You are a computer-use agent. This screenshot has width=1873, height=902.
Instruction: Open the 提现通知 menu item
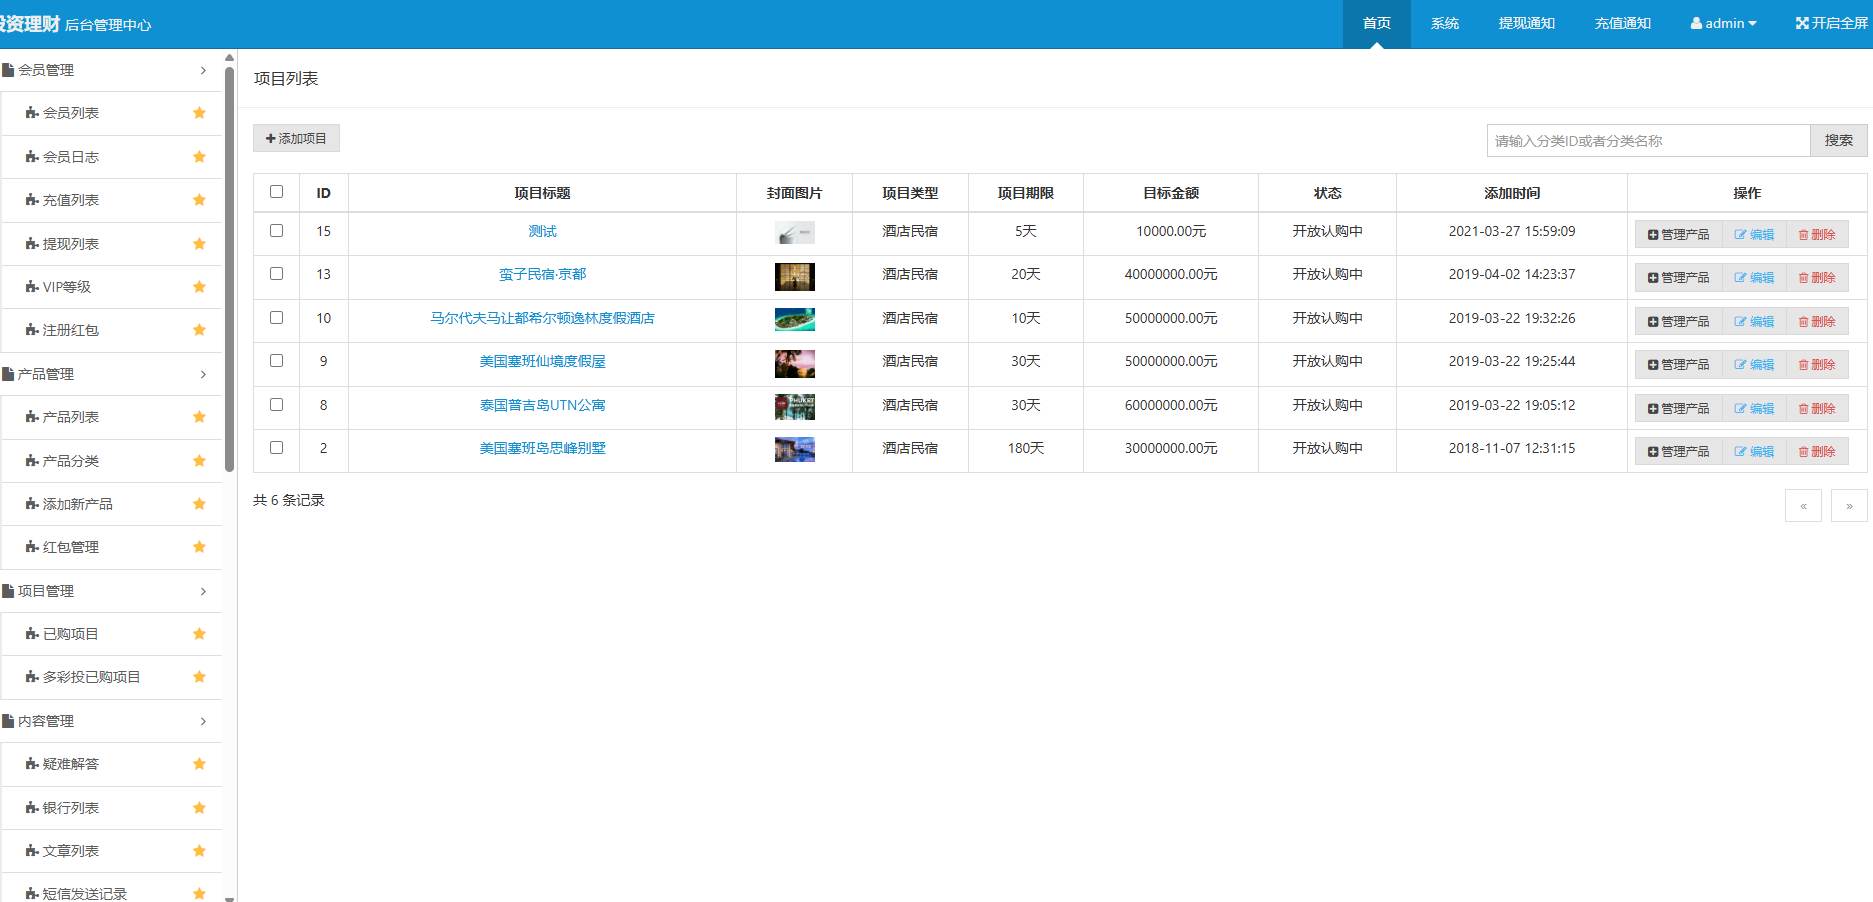tap(1527, 22)
